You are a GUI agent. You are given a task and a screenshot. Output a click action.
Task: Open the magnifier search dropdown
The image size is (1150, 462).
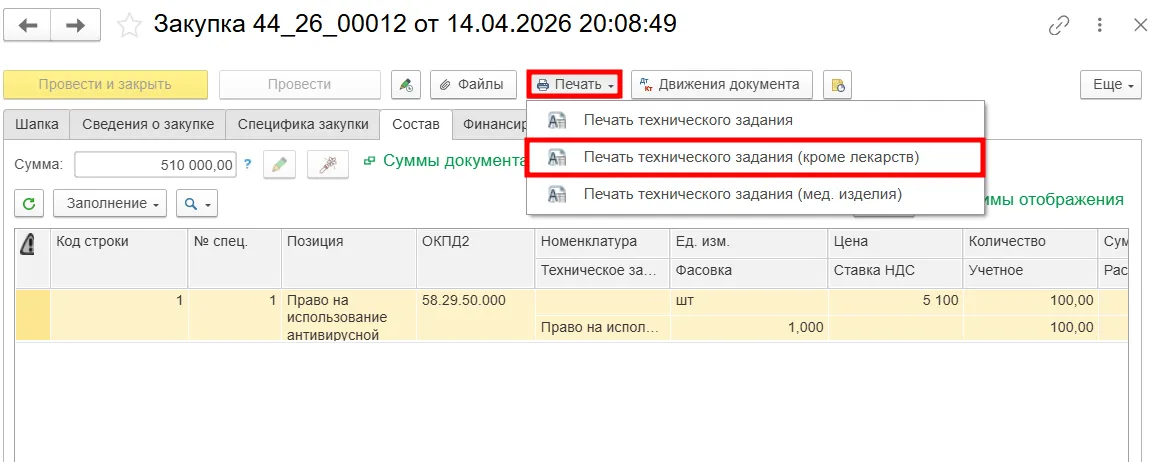[197, 203]
